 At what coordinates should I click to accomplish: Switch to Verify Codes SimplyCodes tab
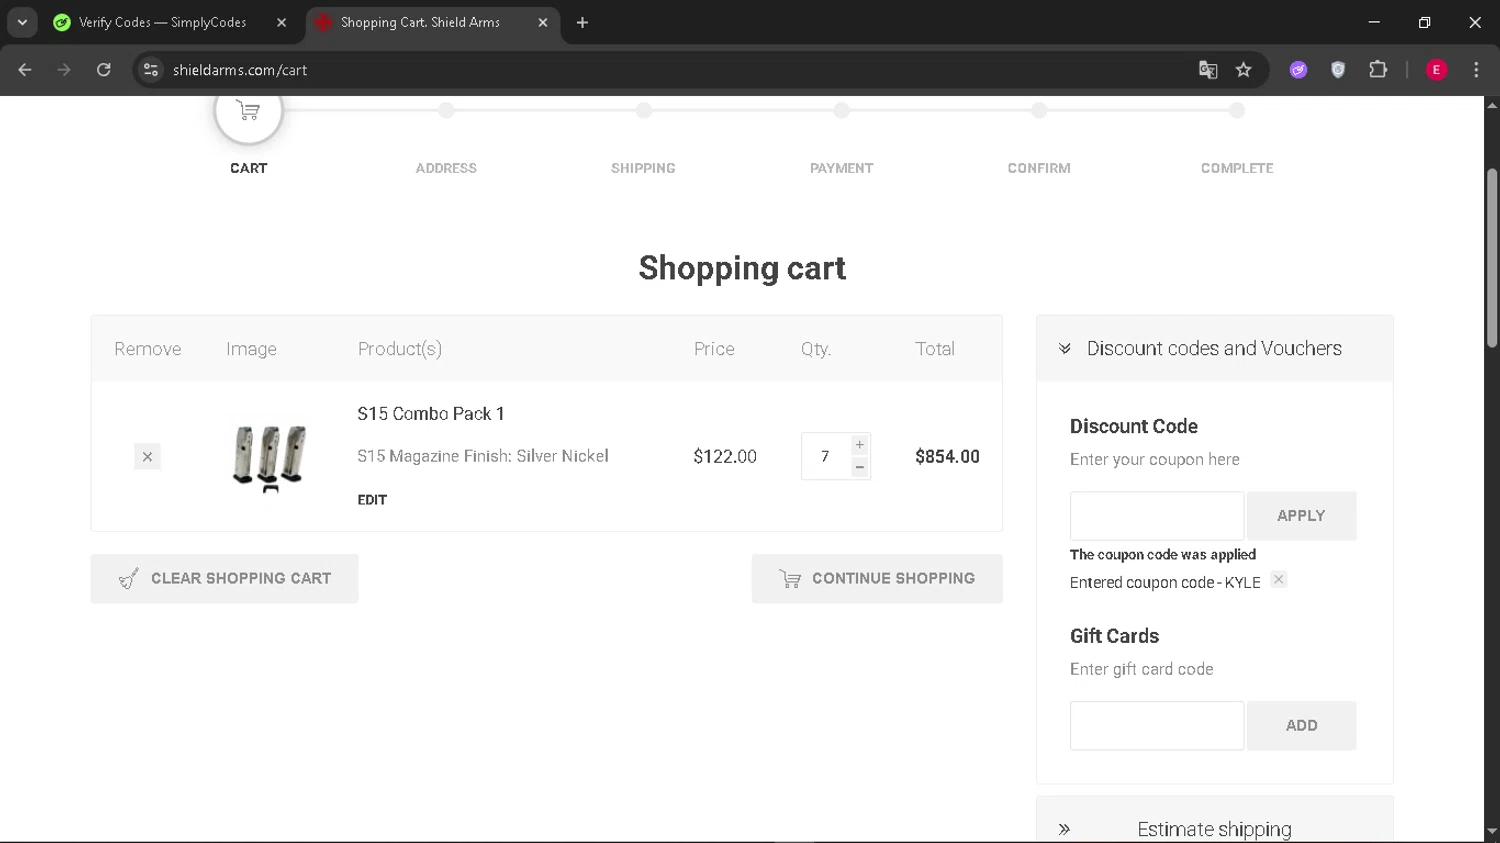pyautogui.click(x=162, y=22)
